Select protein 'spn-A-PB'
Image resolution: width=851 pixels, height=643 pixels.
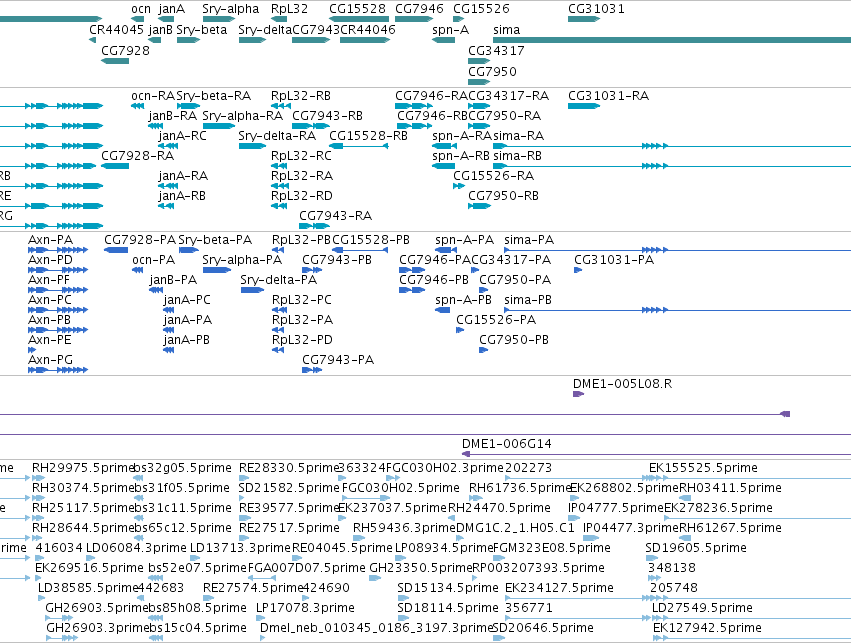463,300
